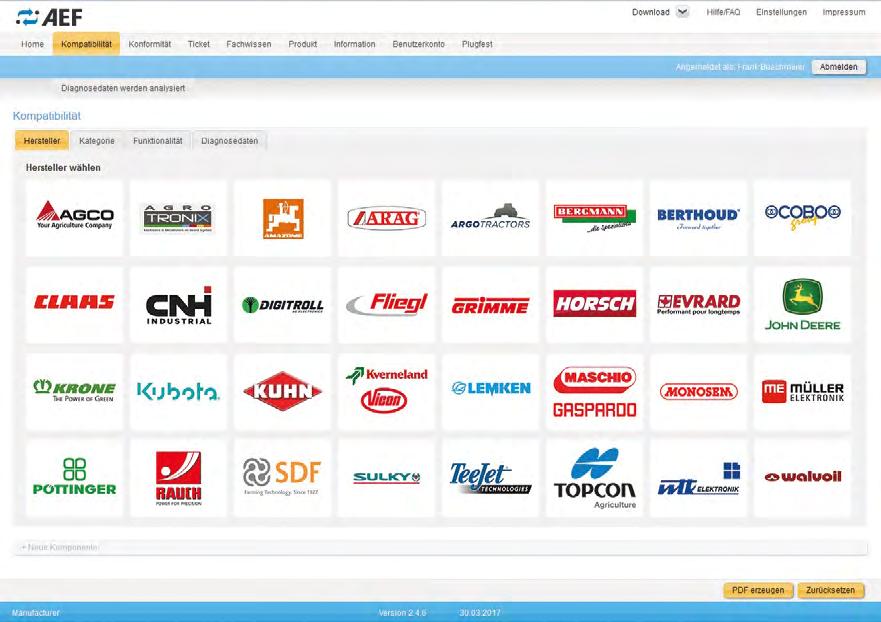Pick the WTK Elektronik tile

pos(698,478)
